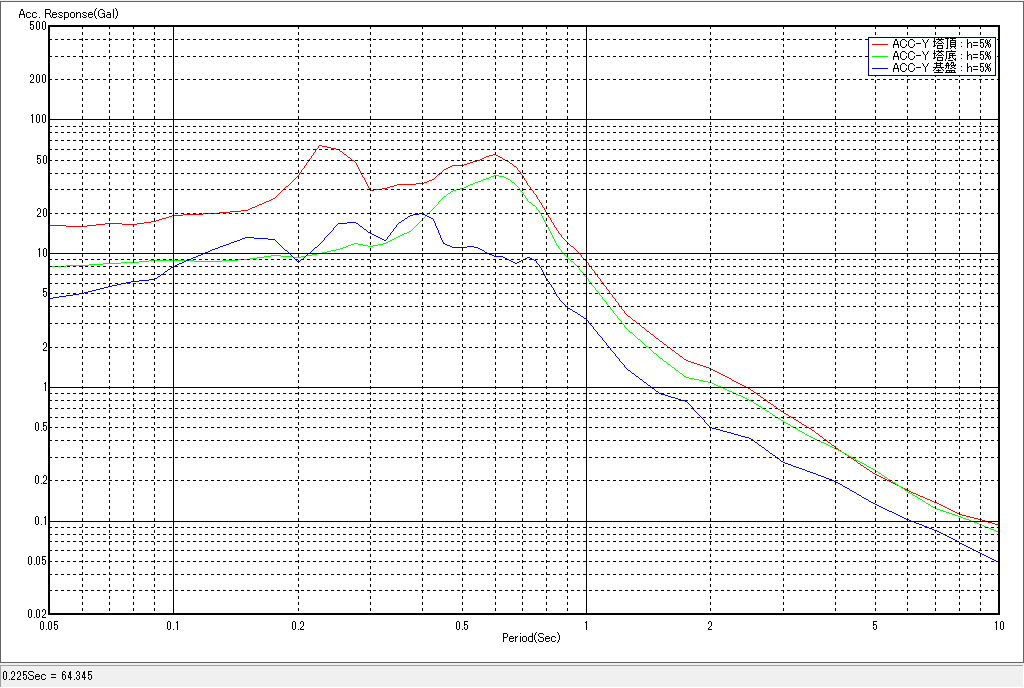Click the blue line swatch in legend

[x=879, y=68]
